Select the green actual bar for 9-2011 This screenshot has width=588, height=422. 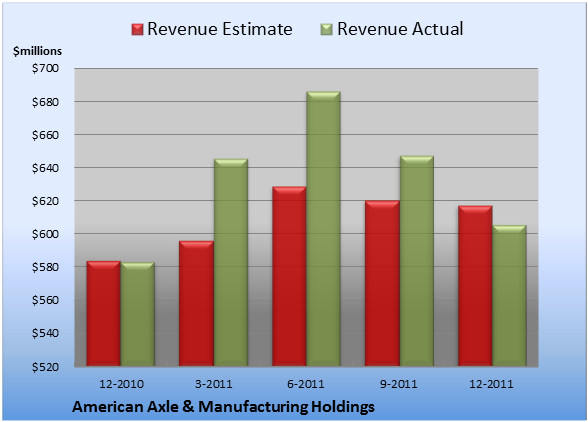416,261
